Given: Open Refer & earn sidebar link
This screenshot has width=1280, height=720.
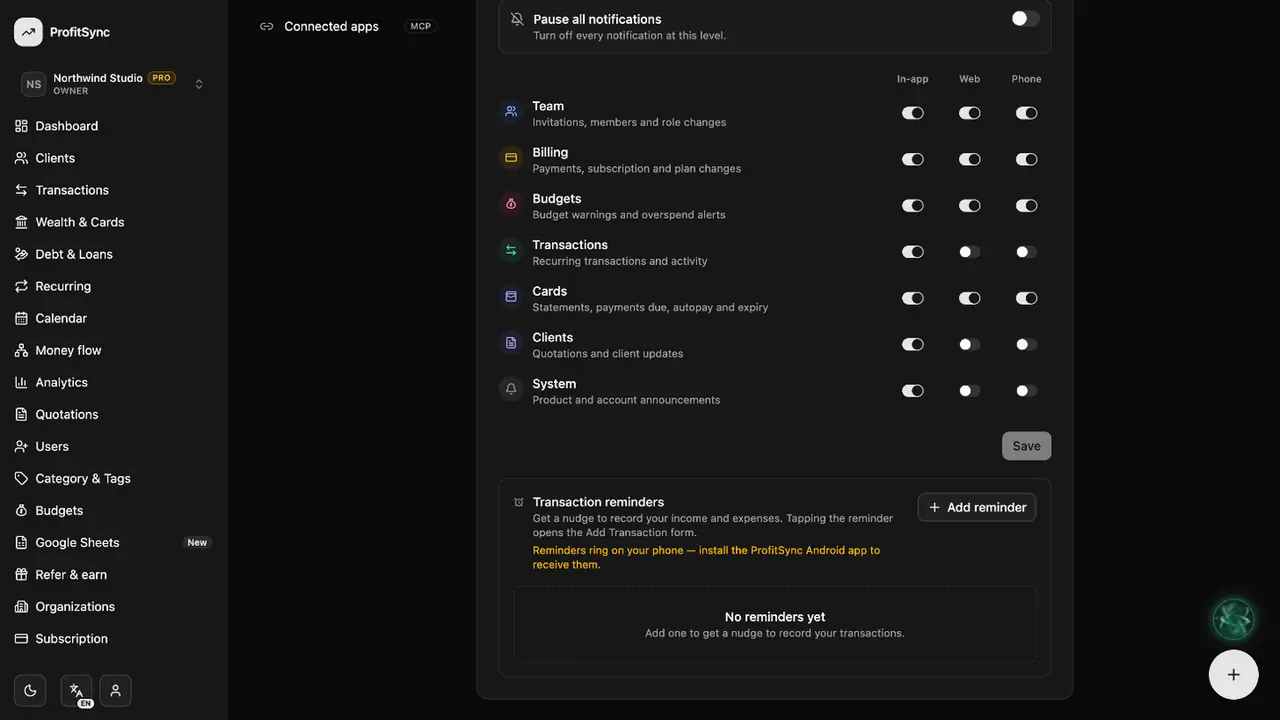Looking at the screenshot, I should (114, 574).
